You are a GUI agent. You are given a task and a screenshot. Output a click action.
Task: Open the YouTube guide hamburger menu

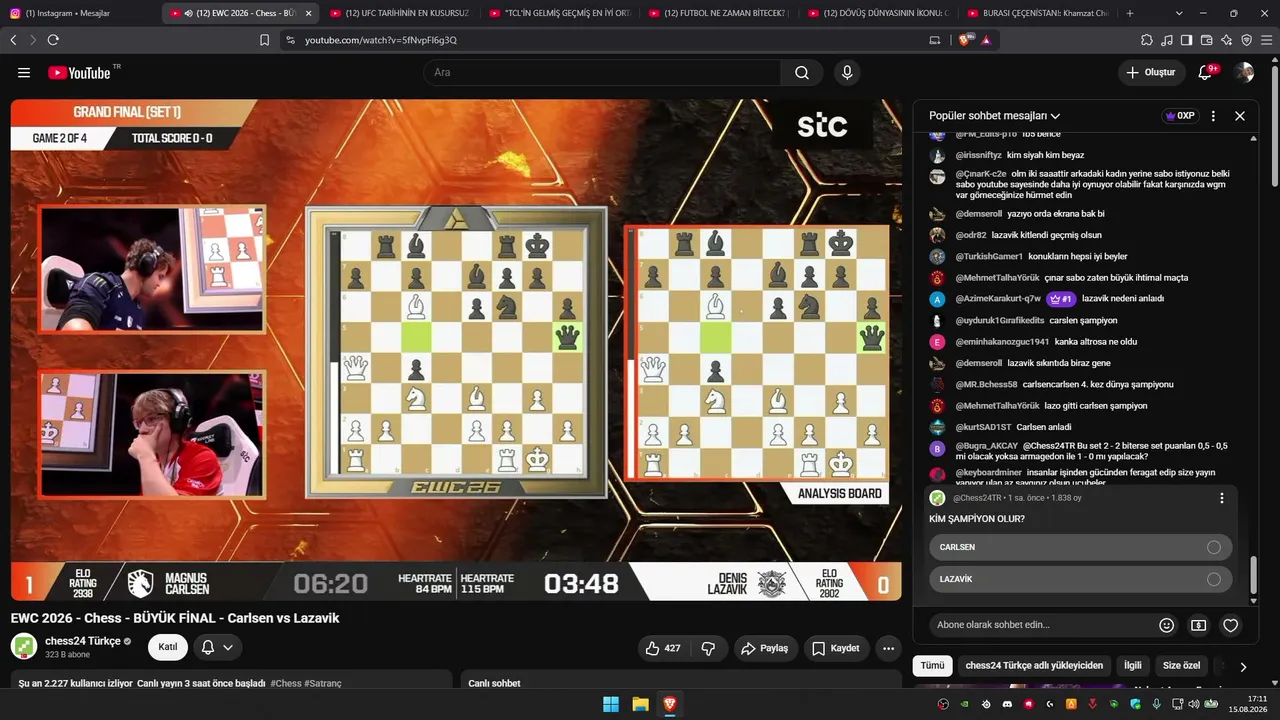(x=24, y=73)
